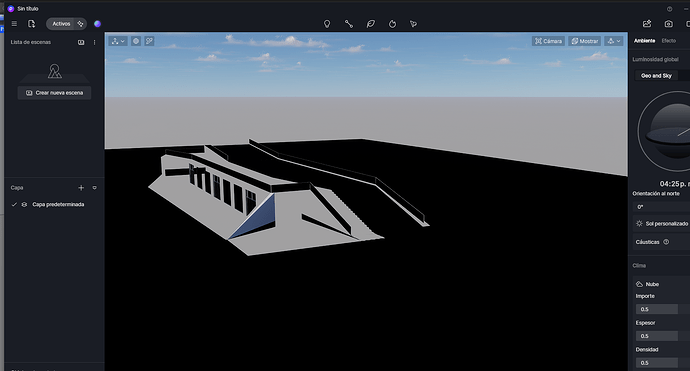The width and height of the screenshot is (690, 371).
Task: Click the export share icon at top right
Action: pos(646,24)
